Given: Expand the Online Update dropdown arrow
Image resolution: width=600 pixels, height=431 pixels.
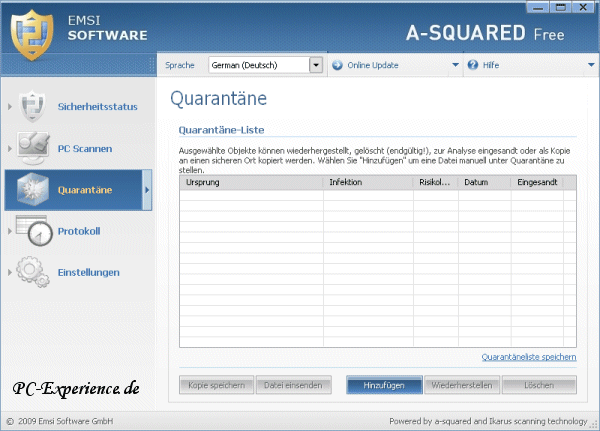Looking at the screenshot, I should click(455, 65).
